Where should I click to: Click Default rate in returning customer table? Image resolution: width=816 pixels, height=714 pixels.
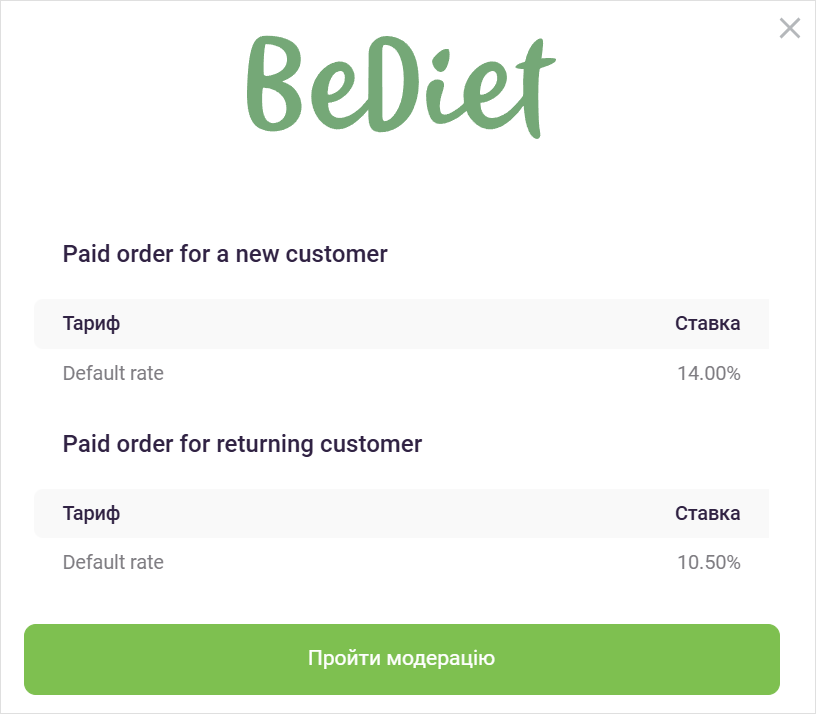(x=113, y=562)
